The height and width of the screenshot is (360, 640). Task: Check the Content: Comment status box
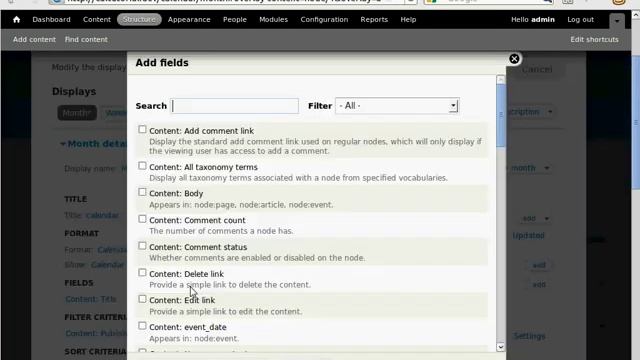pos(142,246)
